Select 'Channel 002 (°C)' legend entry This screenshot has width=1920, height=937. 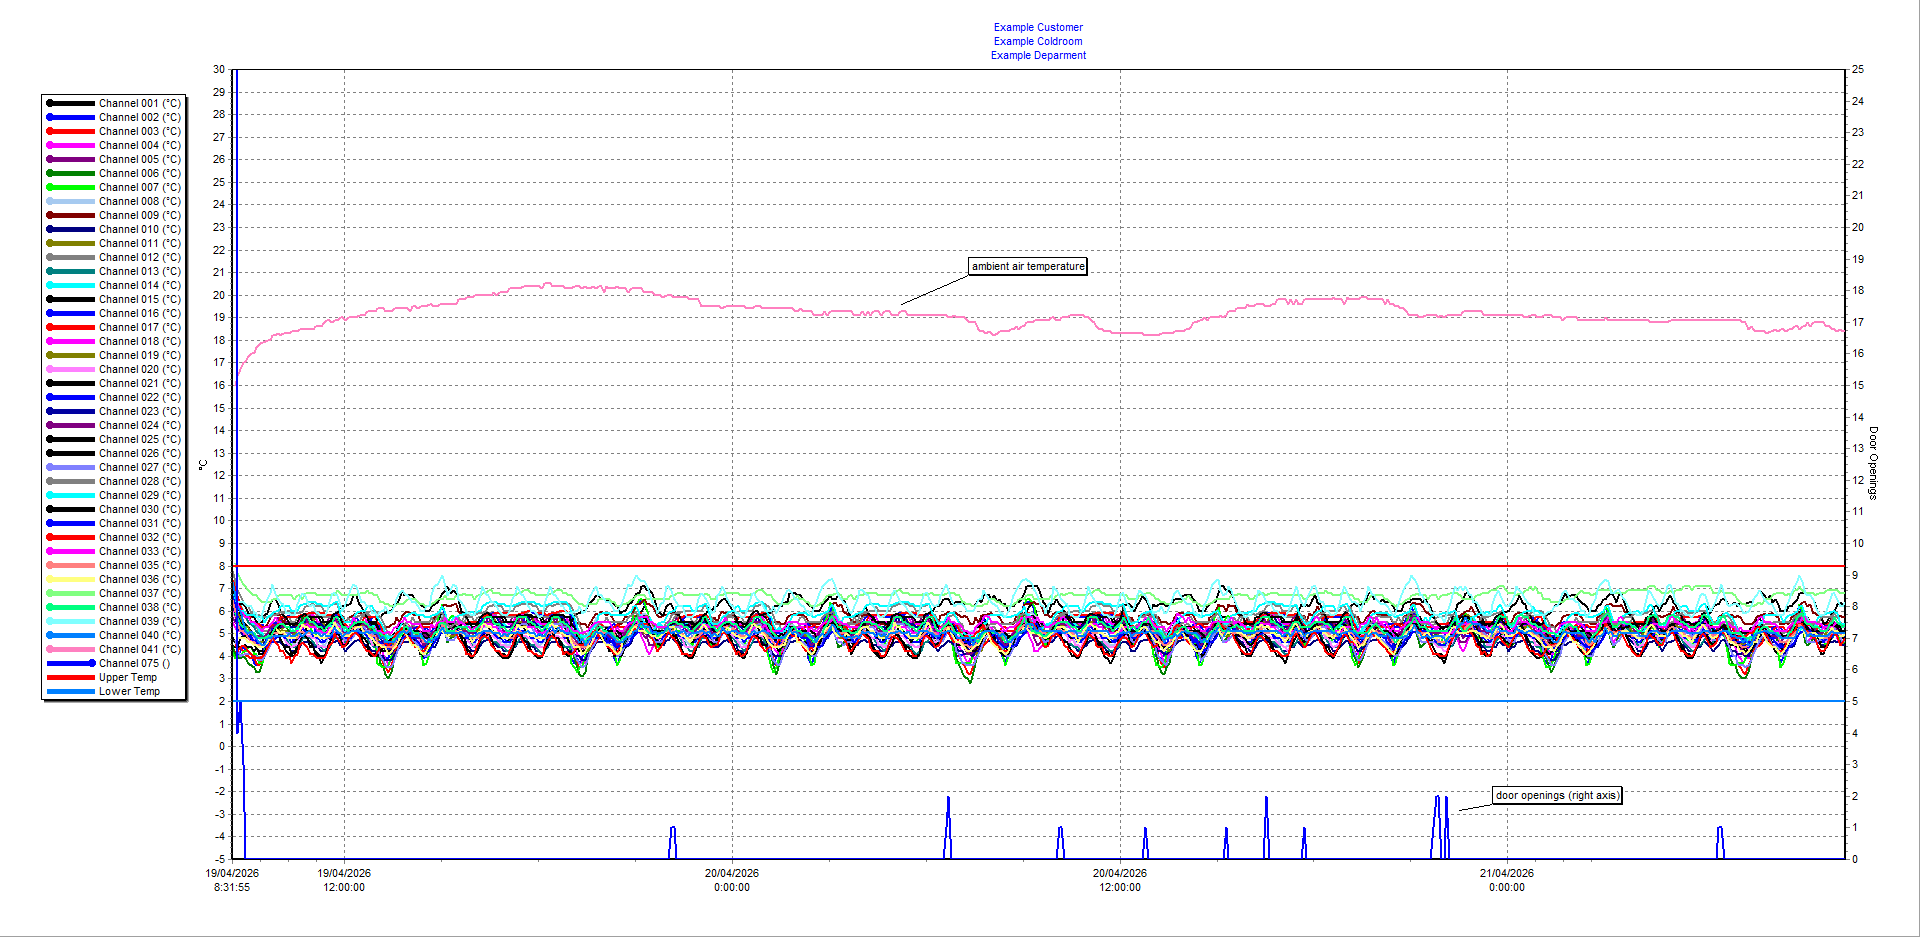tap(114, 117)
